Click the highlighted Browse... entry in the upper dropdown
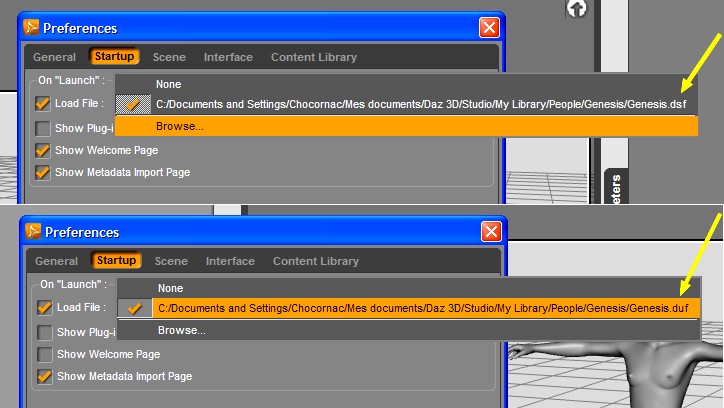Viewport: 724px width, 408px height. coord(406,126)
